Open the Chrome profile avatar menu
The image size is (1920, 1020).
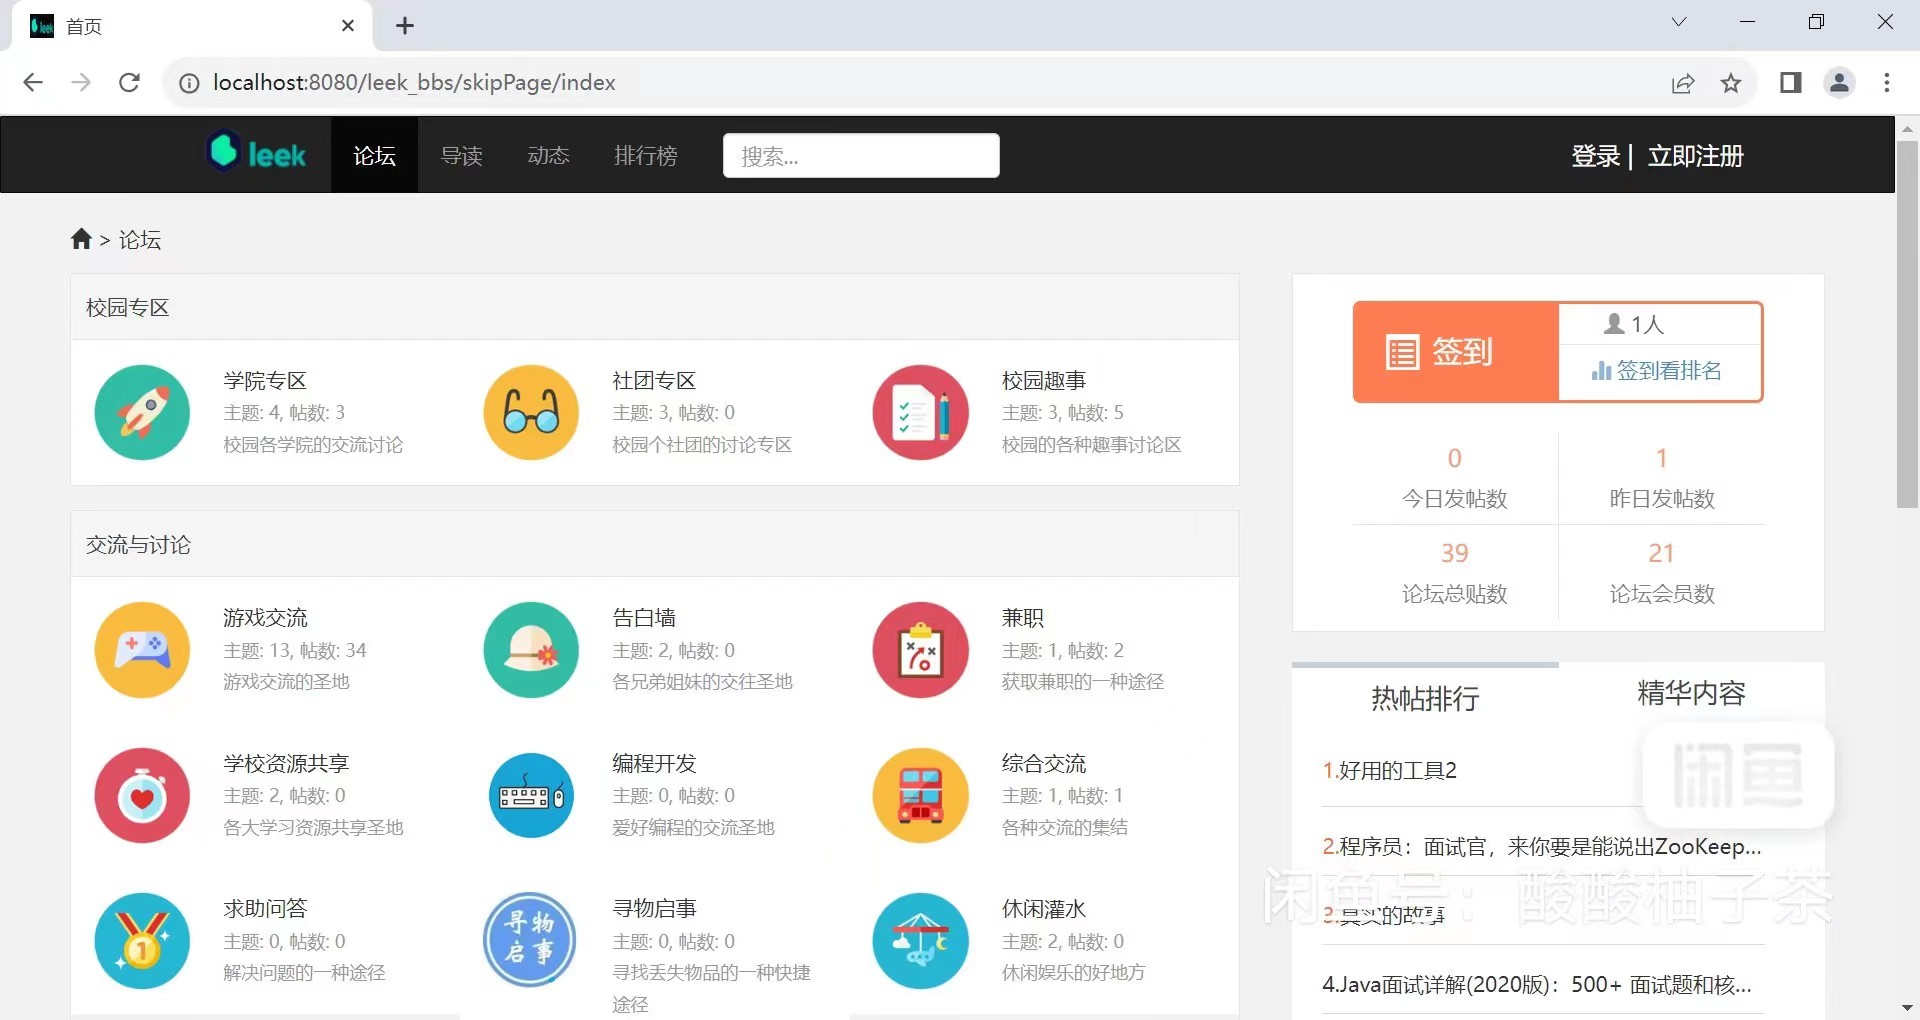click(x=1839, y=83)
